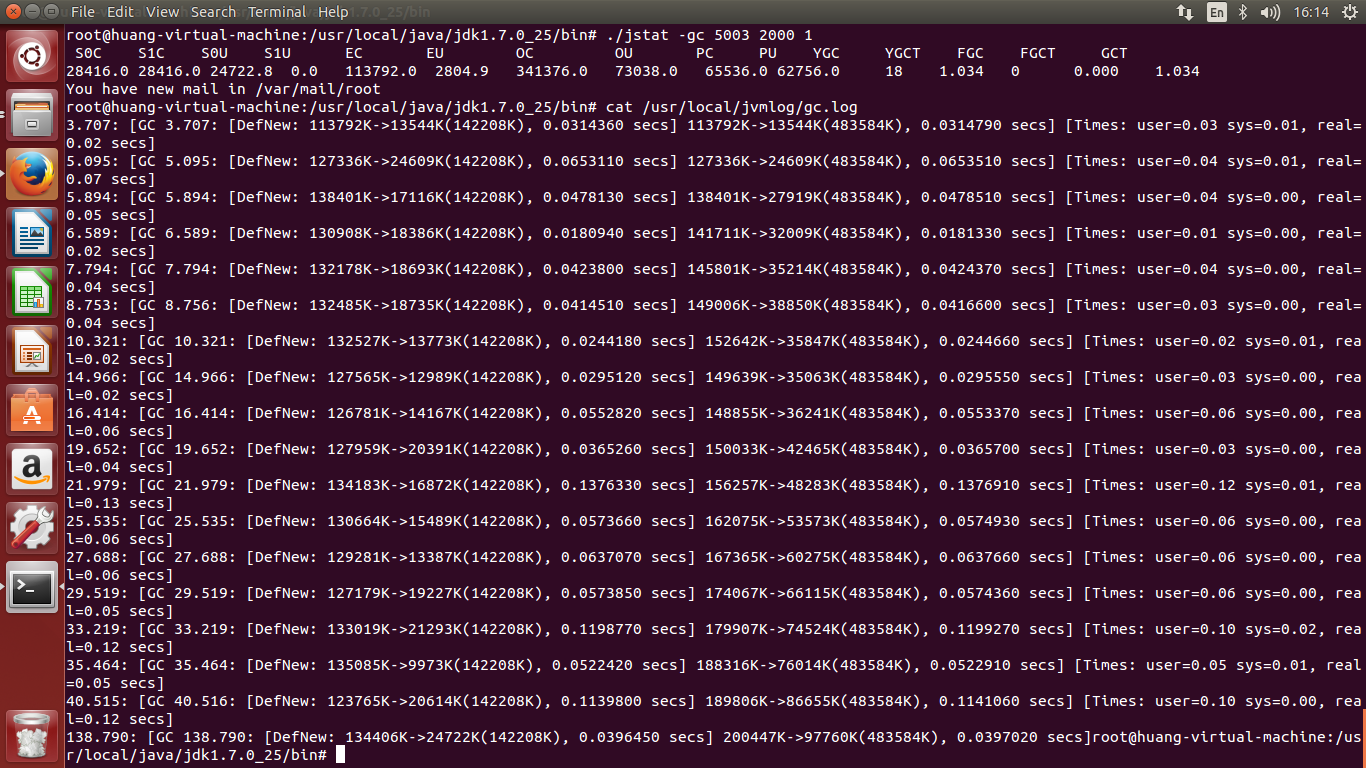The image size is (1366, 768).
Task: Minimize the terminal window
Action: click(x=32, y=12)
